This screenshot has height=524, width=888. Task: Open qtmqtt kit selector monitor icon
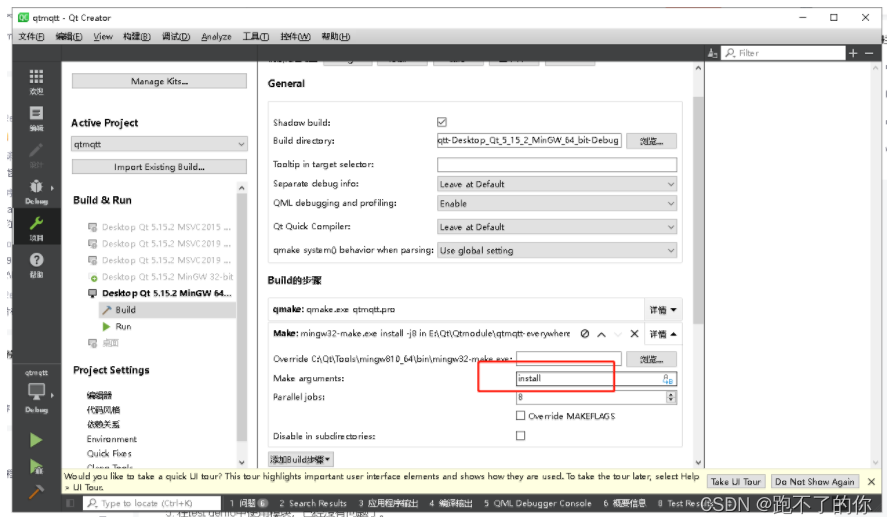point(36,391)
